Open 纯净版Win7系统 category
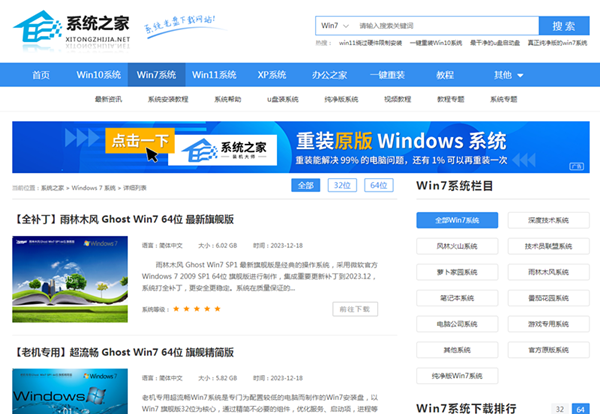 click(457, 376)
